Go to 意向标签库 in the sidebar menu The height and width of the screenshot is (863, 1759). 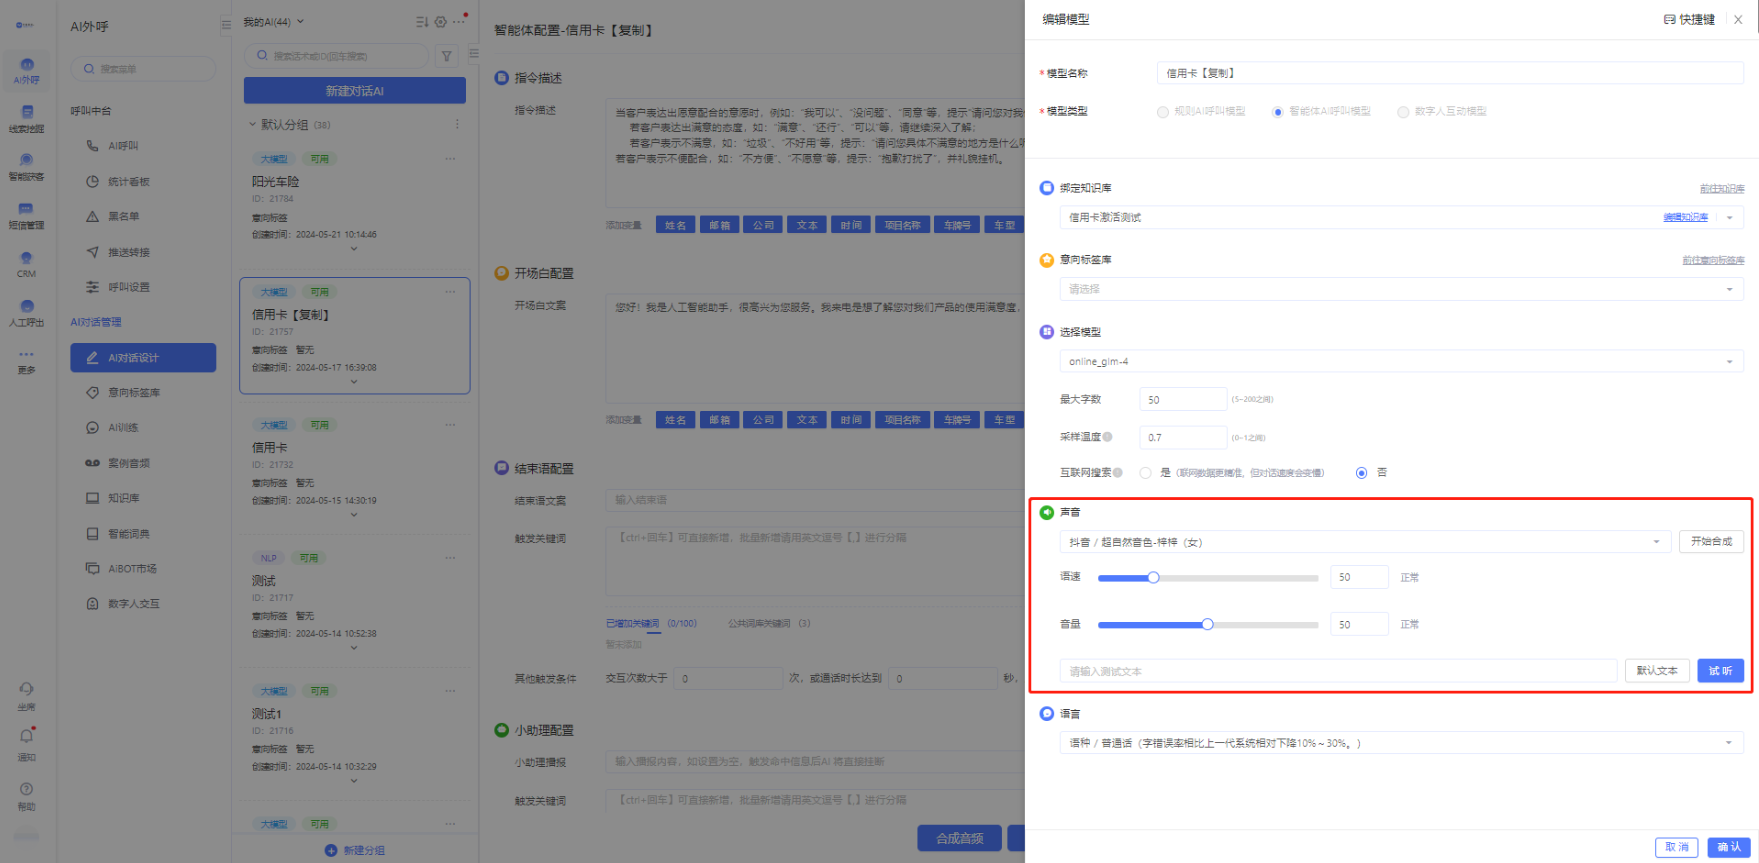point(134,393)
